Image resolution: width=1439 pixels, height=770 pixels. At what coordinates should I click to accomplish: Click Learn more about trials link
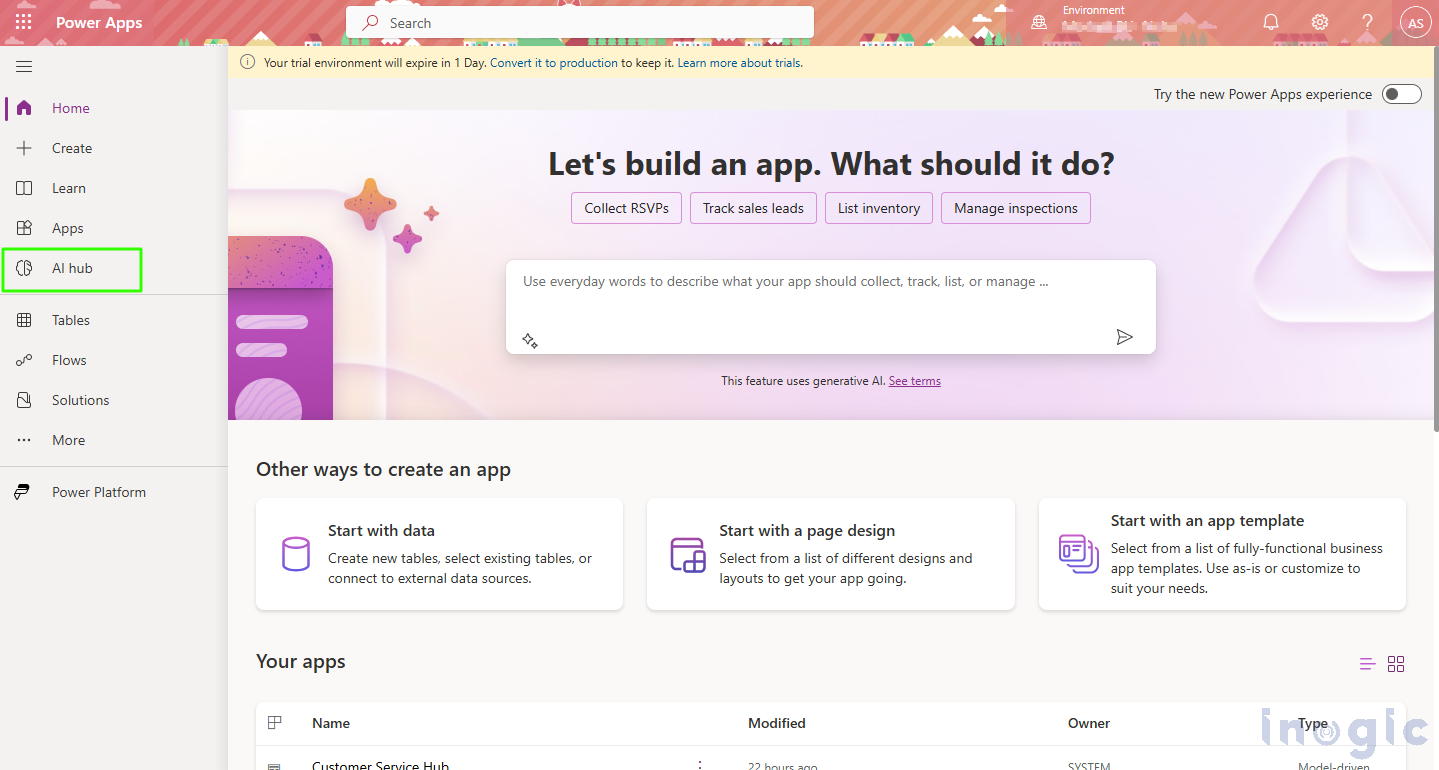[739, 62]
